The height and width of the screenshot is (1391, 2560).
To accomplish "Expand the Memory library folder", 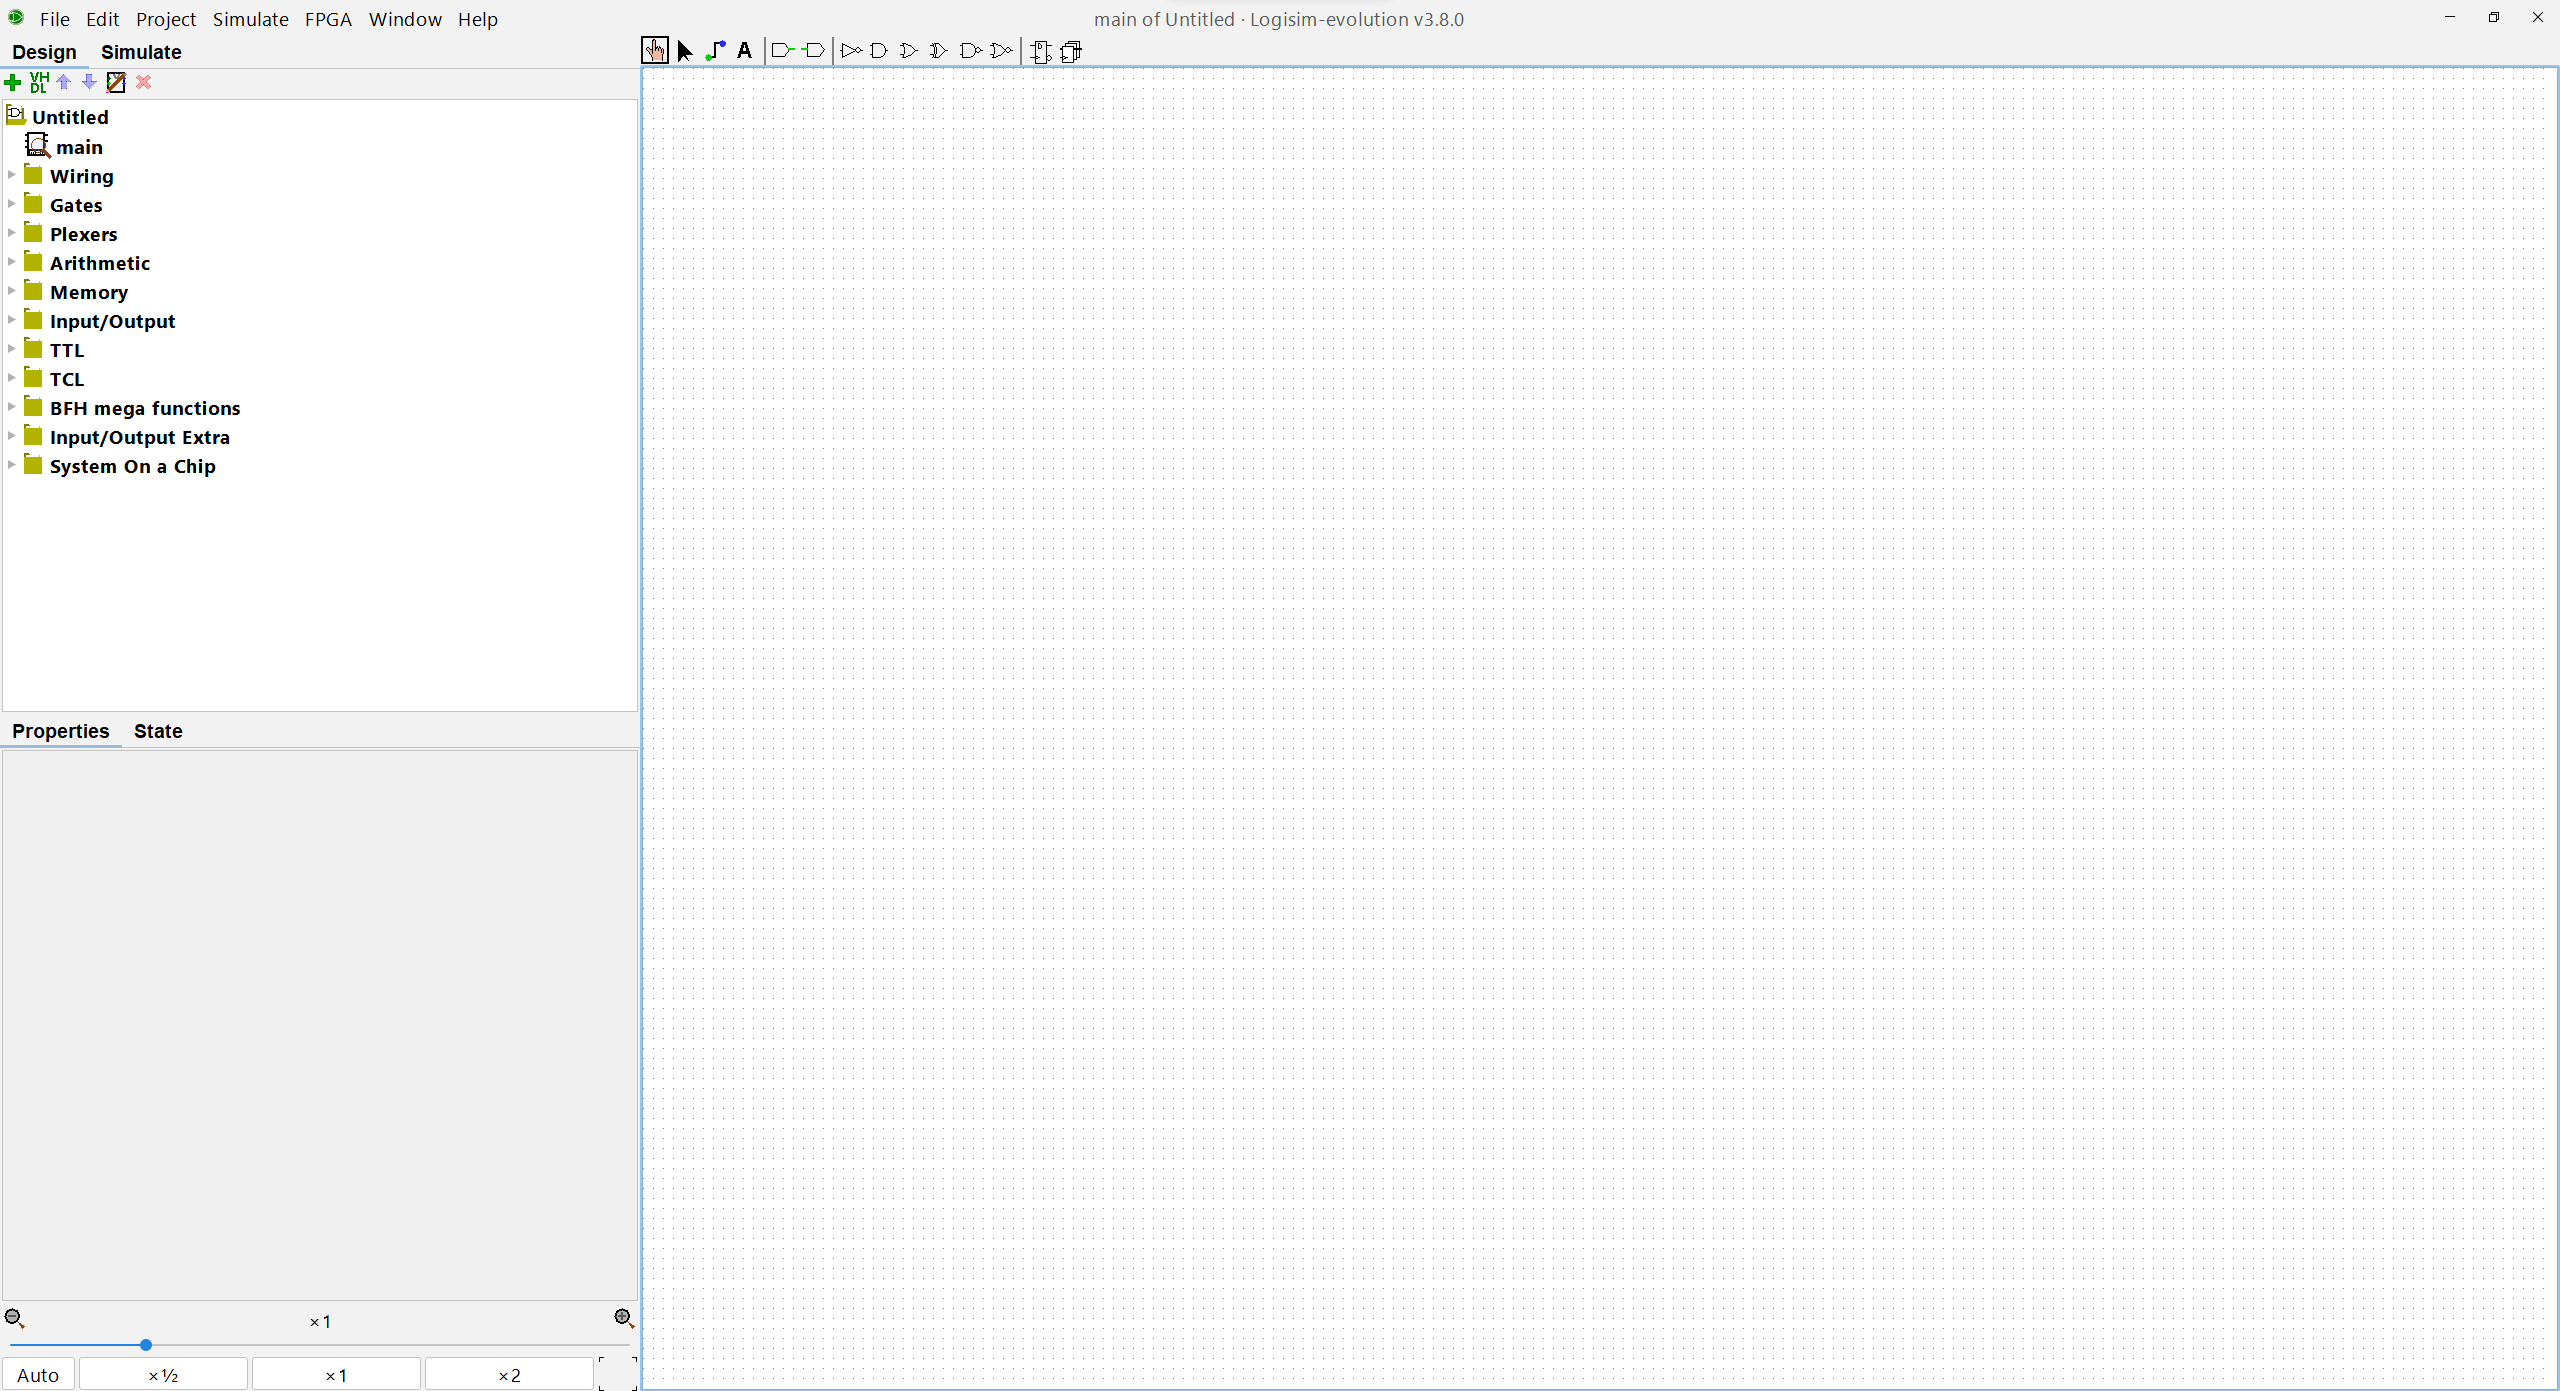I will 12,292.
